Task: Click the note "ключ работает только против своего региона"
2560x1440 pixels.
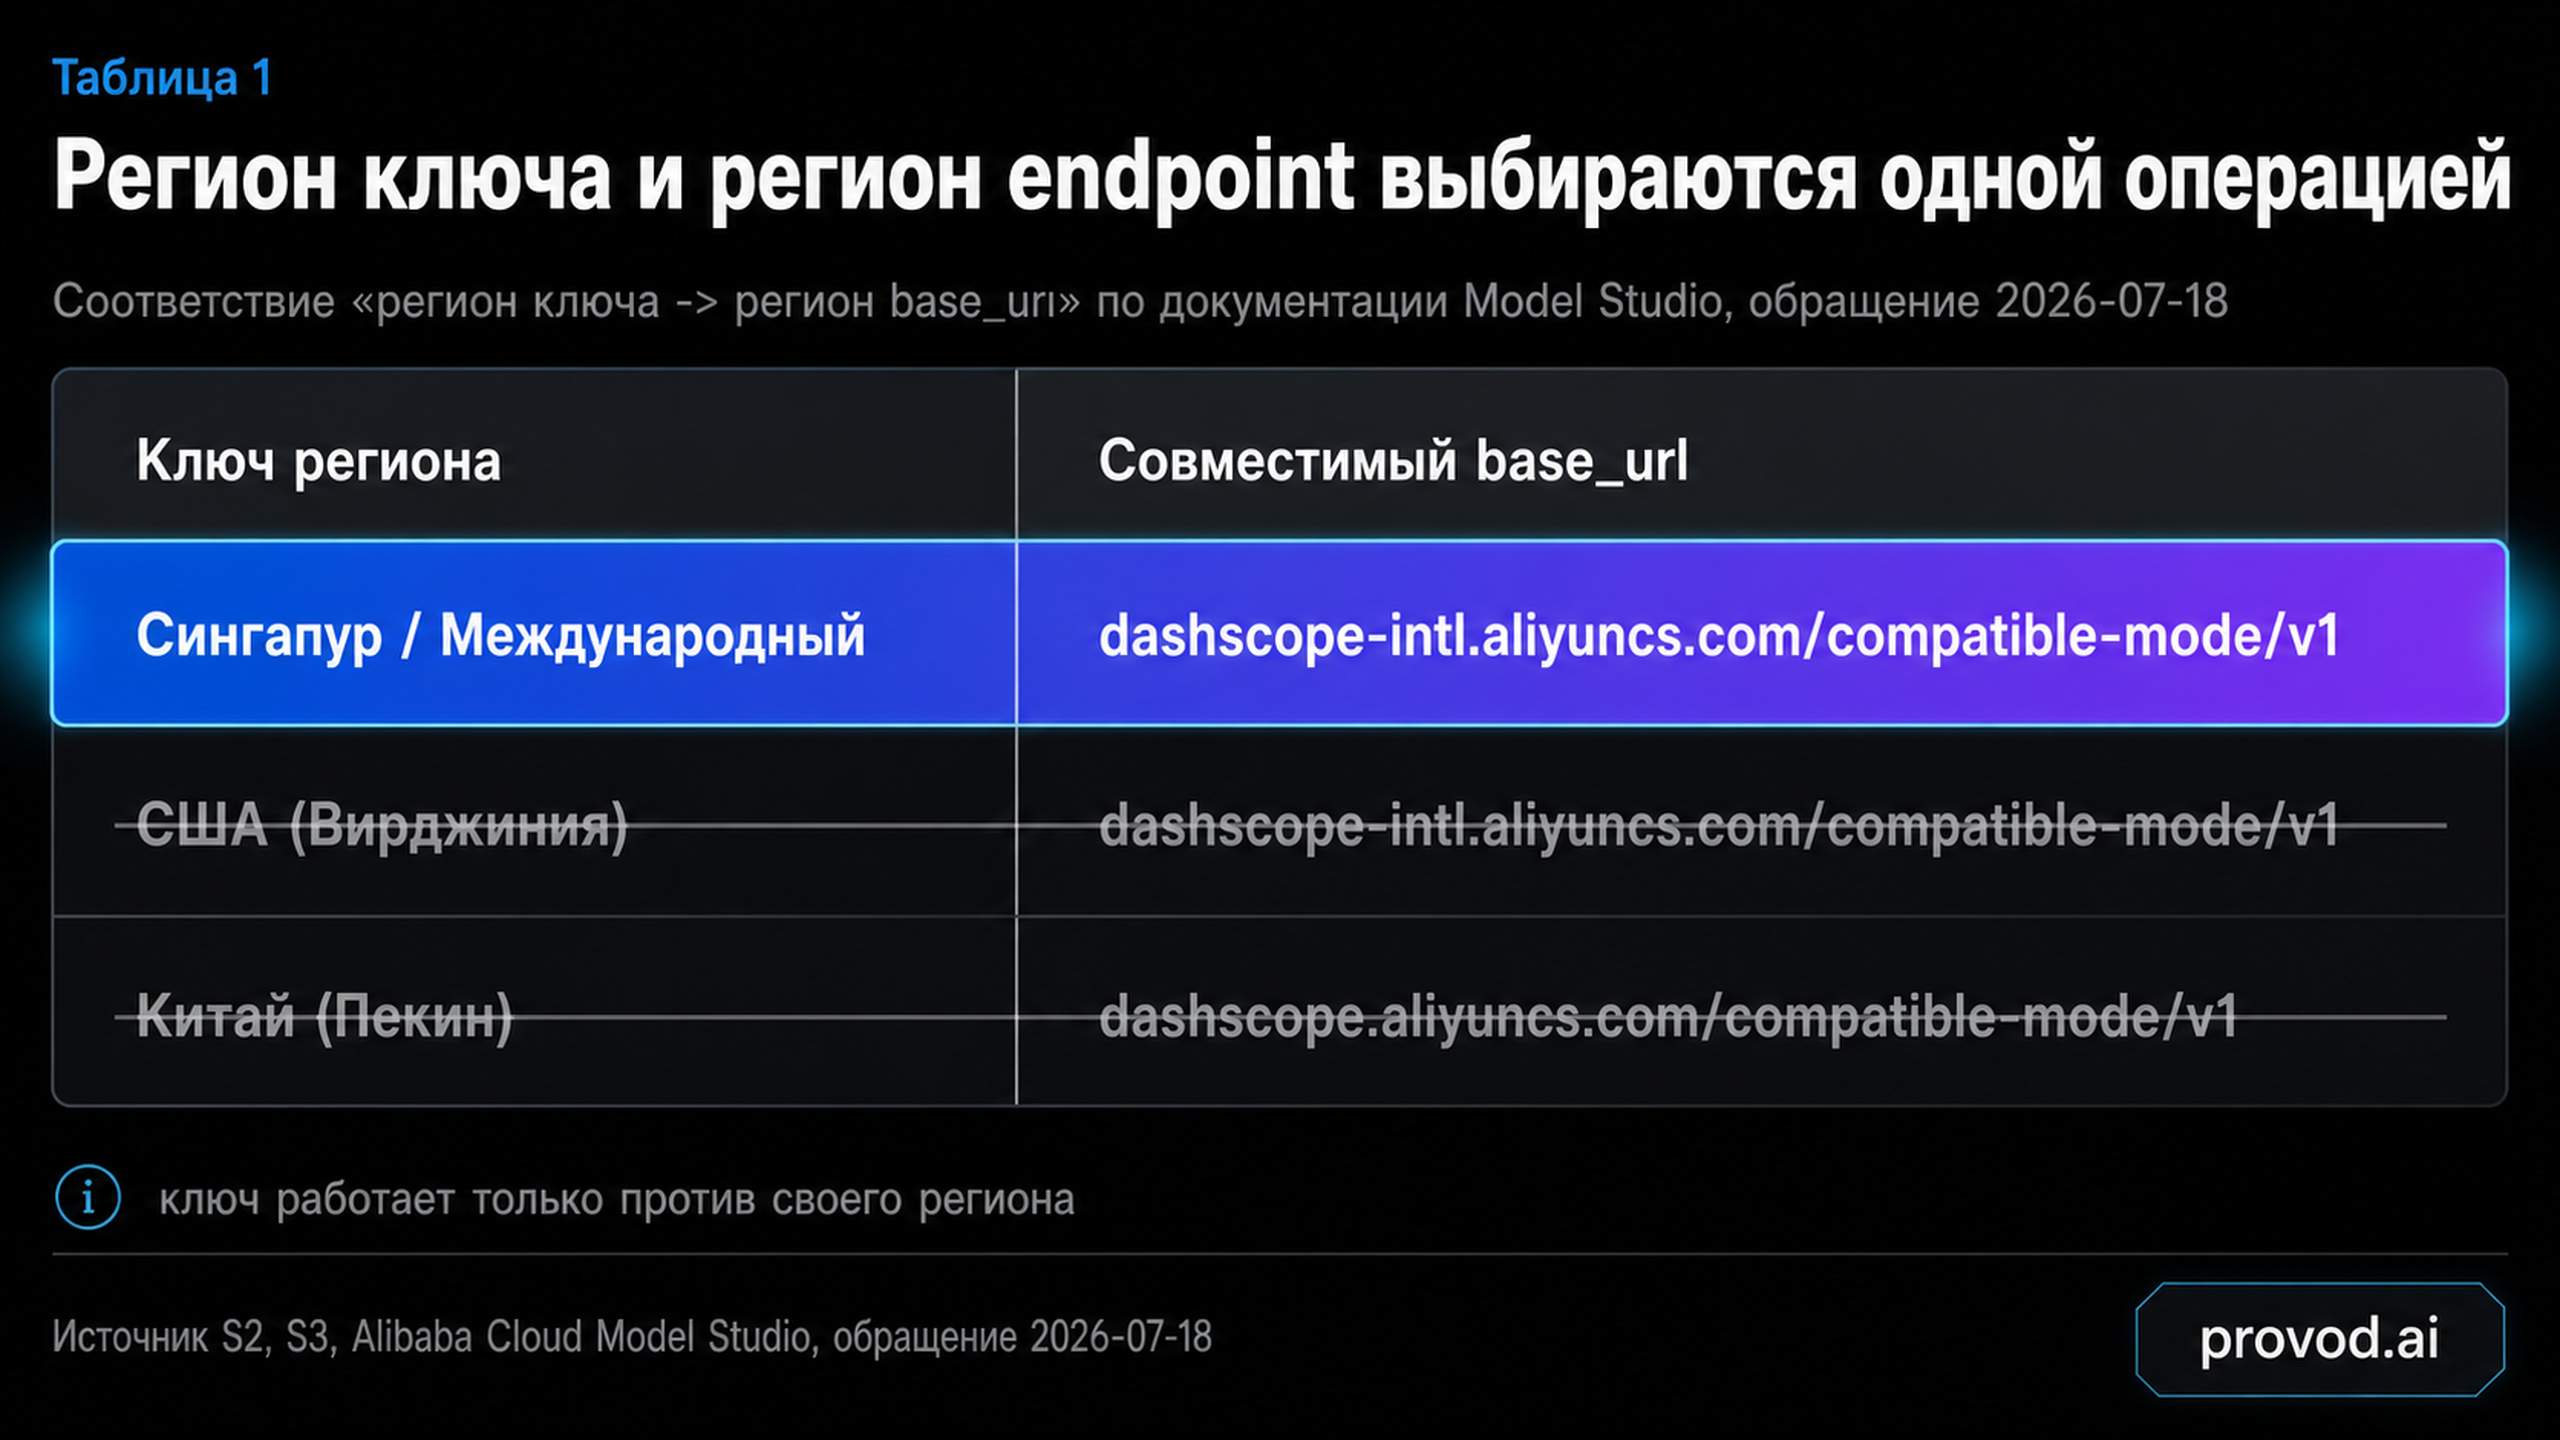Action: click(x=617, y=1199)
